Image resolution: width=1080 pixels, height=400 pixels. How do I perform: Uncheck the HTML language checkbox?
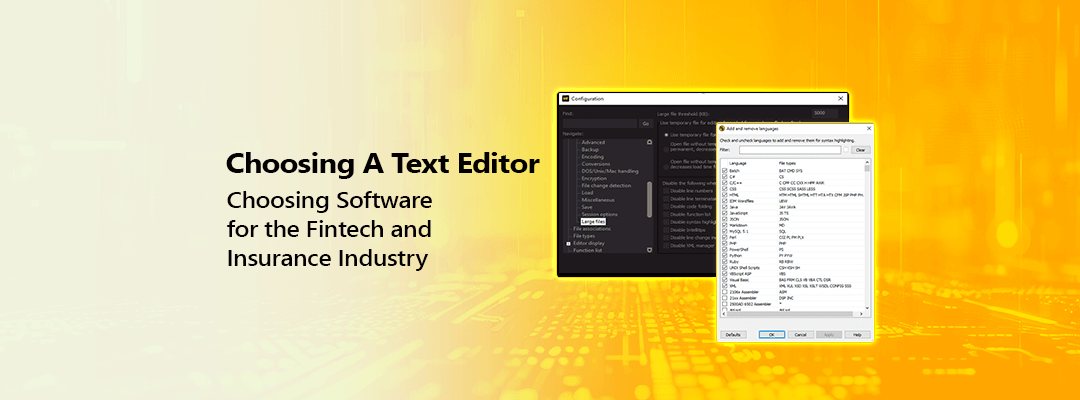click(x=725, y=195)
